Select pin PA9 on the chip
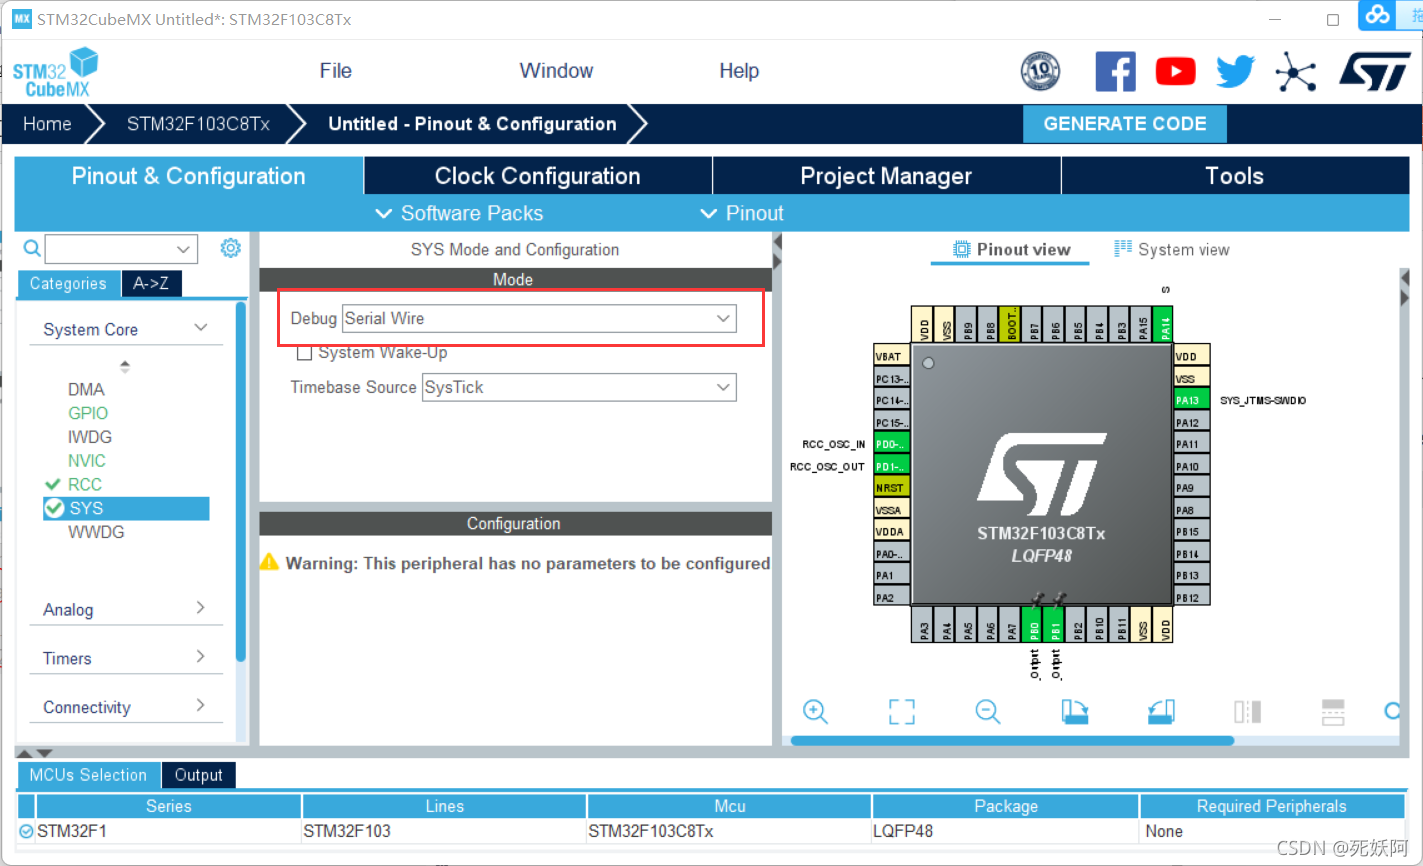 click(x=1192, y=488)
